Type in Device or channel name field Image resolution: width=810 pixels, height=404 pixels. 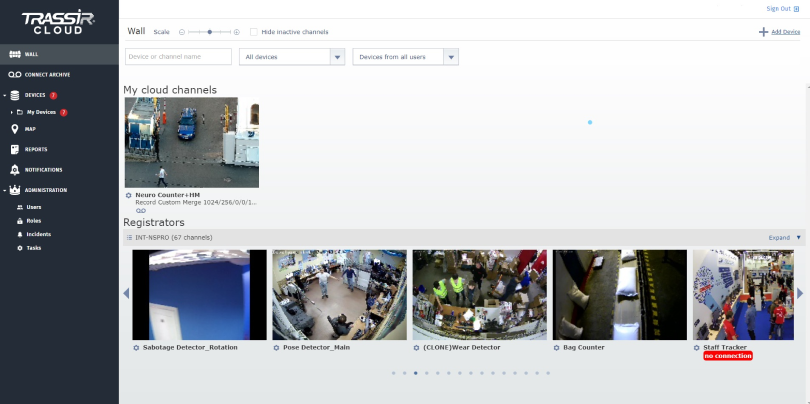178,57
